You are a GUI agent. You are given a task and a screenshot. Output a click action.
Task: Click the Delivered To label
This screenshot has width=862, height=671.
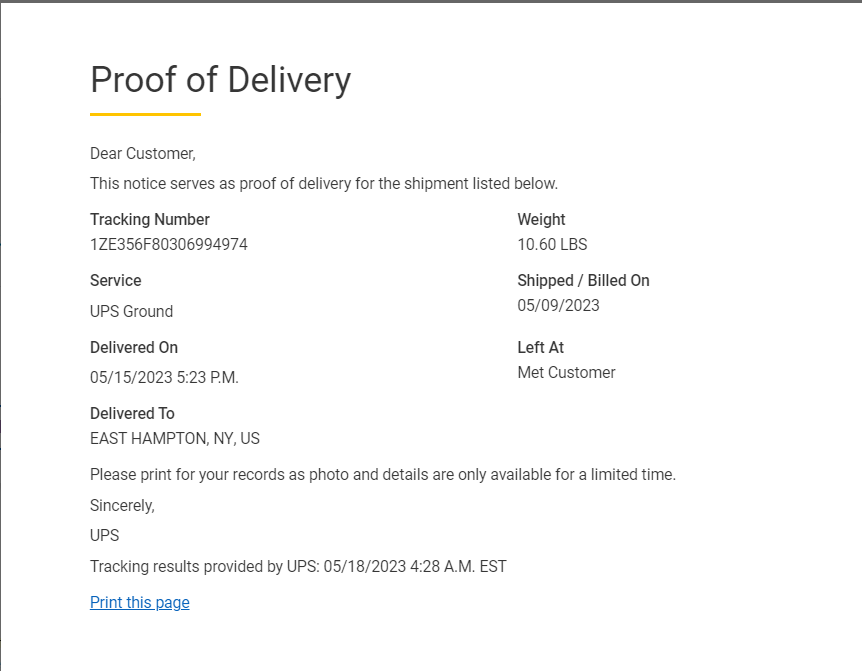(x=132, y=414)
